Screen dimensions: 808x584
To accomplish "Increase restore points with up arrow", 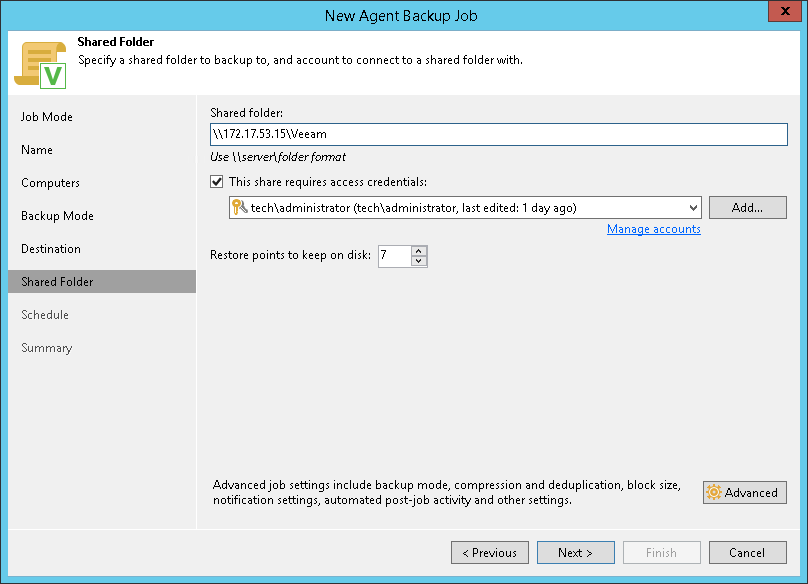I will click(x=419, y=251).
